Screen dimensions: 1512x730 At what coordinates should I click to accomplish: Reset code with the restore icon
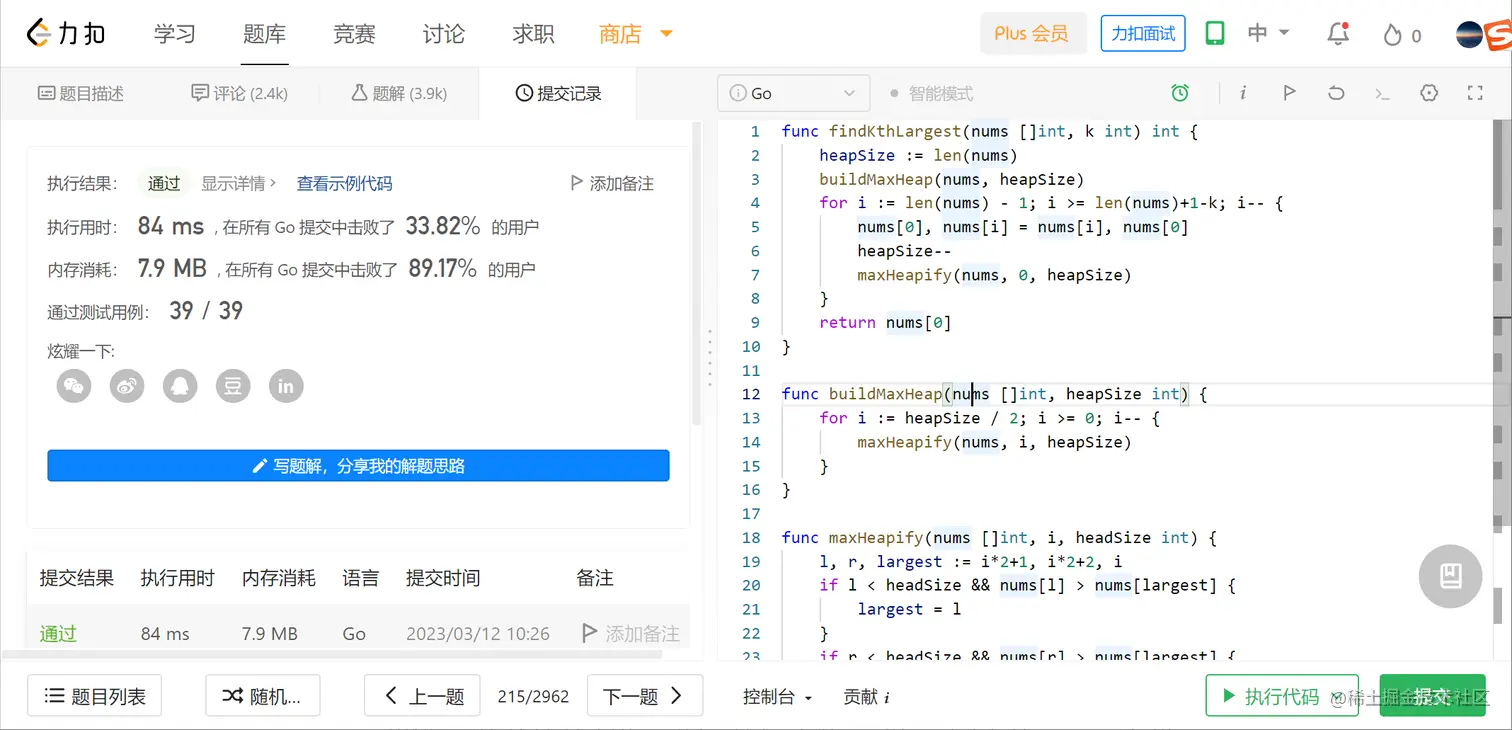[x=1336, y=93]
